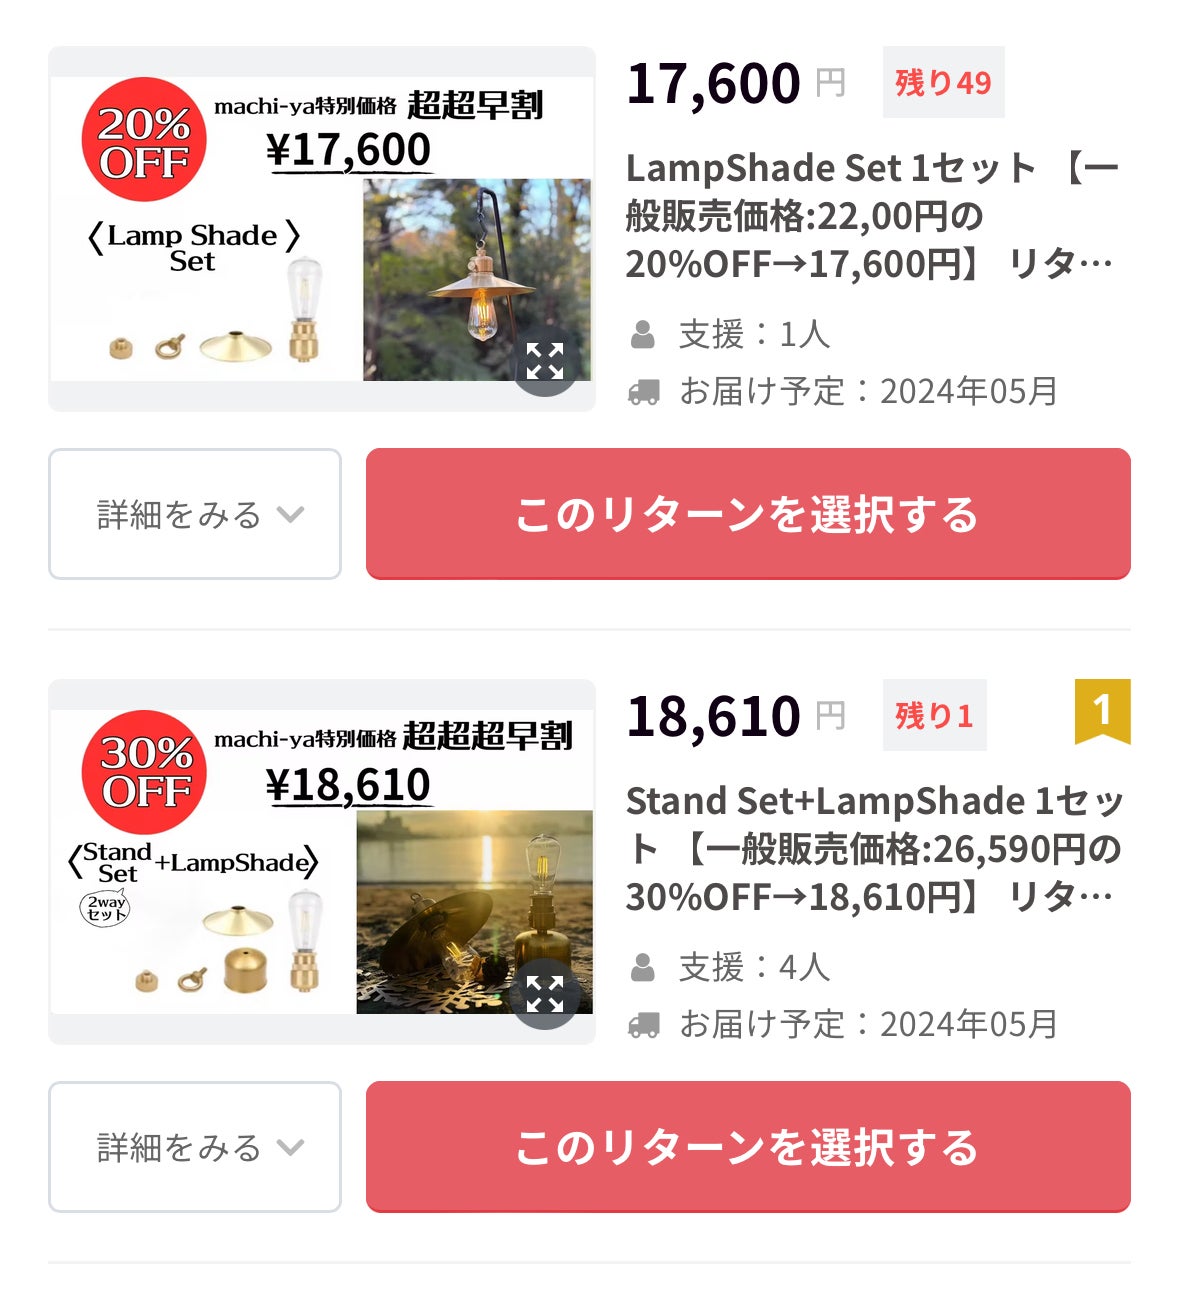Open the Stand Set+LampShade 1セット title

pos(875,849)
